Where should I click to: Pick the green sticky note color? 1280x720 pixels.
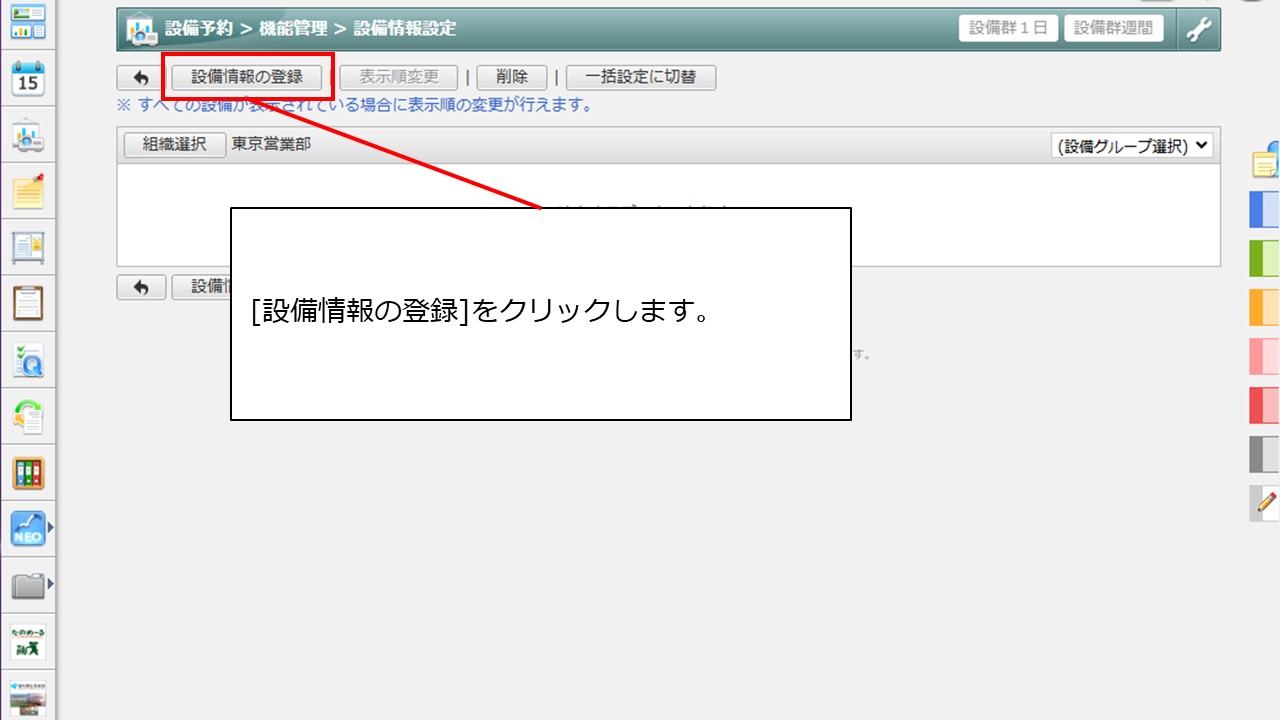(x=1265, y=258)
